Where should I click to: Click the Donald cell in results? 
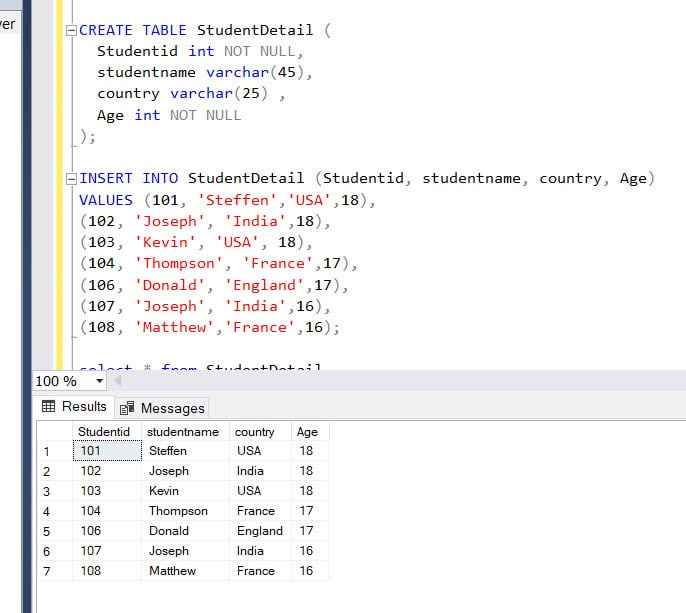click(186, 531)
